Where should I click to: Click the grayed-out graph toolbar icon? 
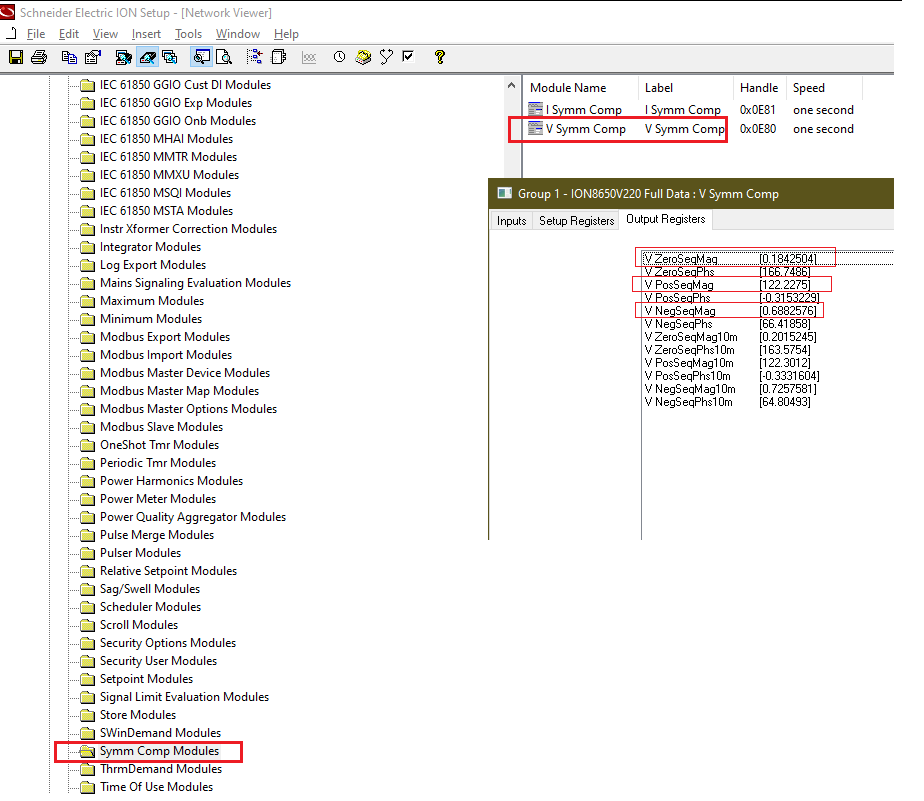309,57
